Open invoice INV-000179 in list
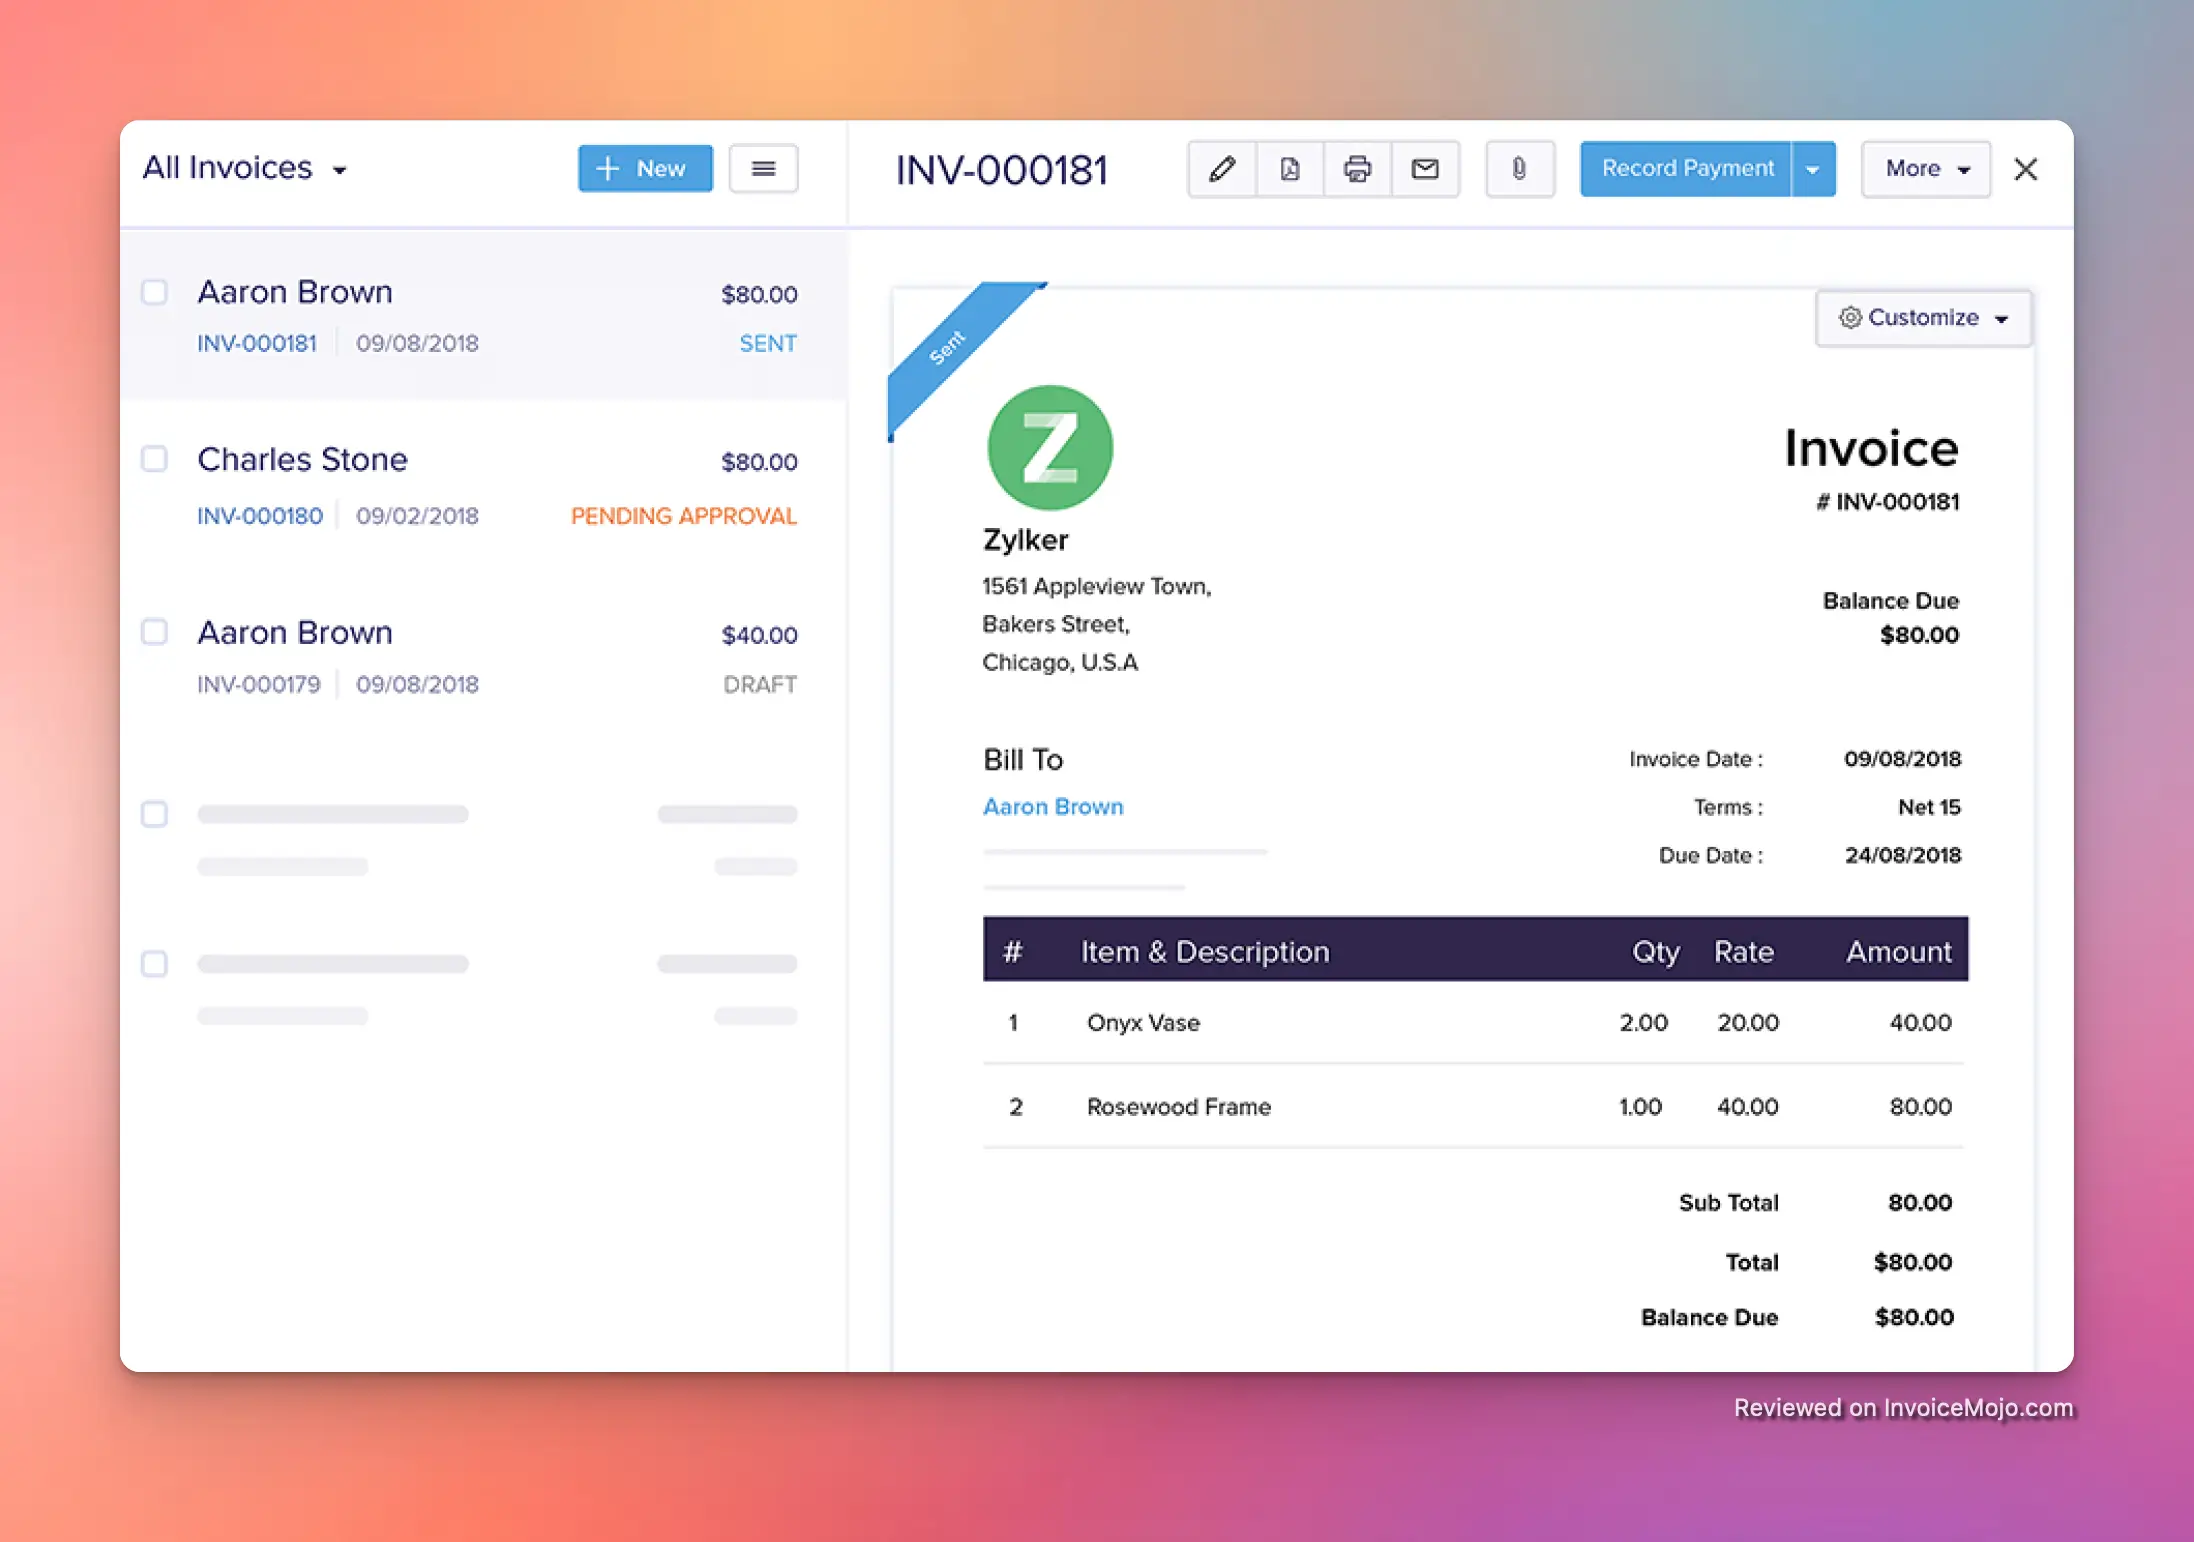 [259, 684]
